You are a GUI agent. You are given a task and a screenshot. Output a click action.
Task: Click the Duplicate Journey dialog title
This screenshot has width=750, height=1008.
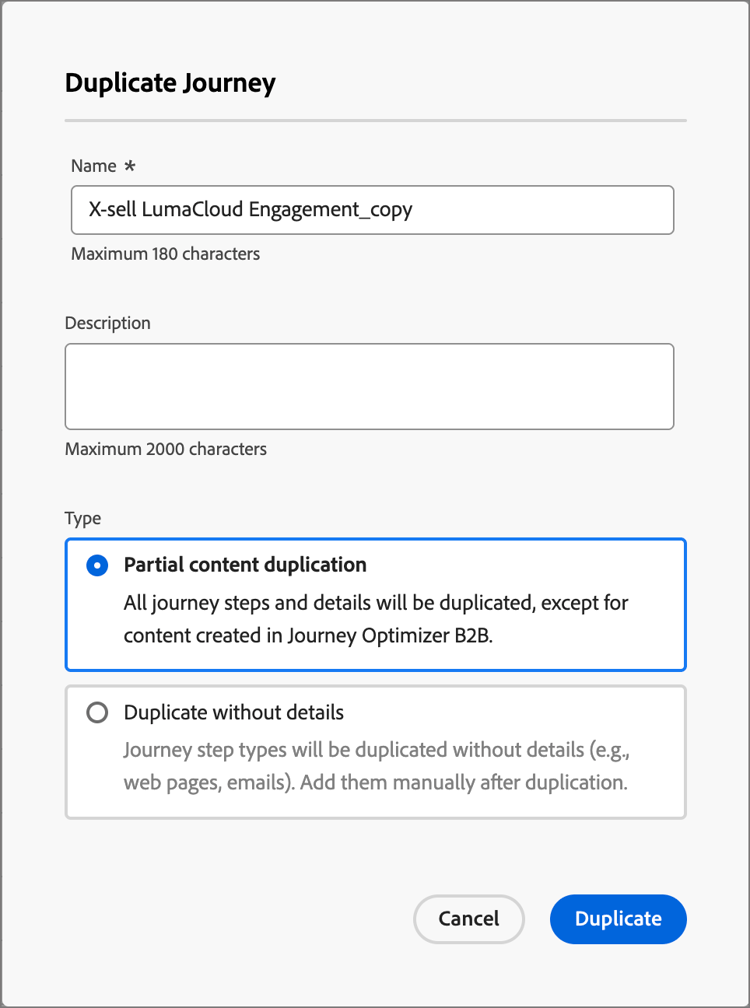click(x=170, y=84)
